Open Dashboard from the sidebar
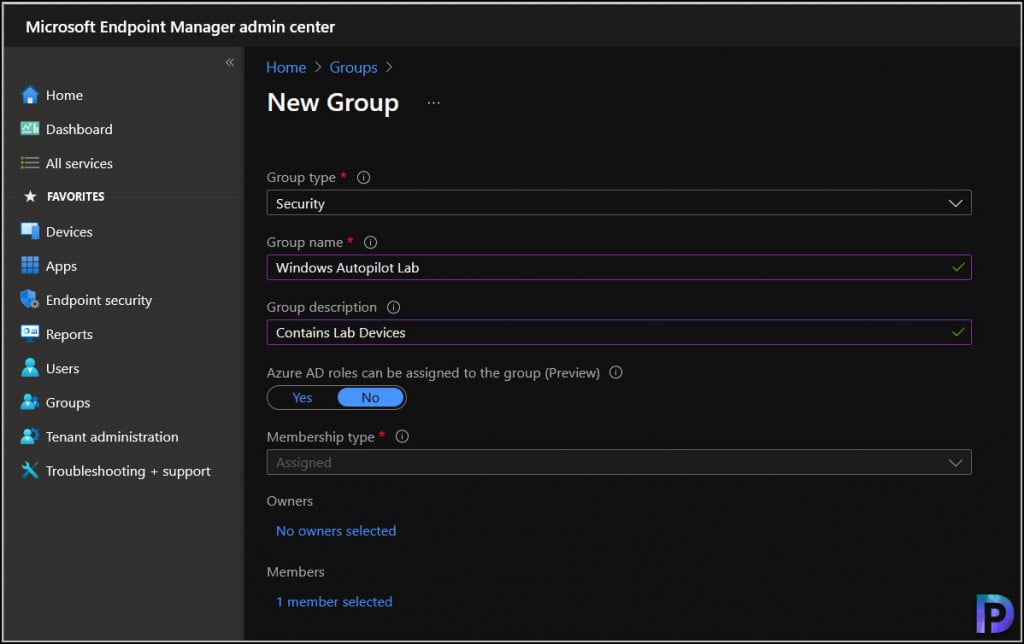Image resolution: width=1024 pixels, height=644 pixels. click(x=79, y=129)
